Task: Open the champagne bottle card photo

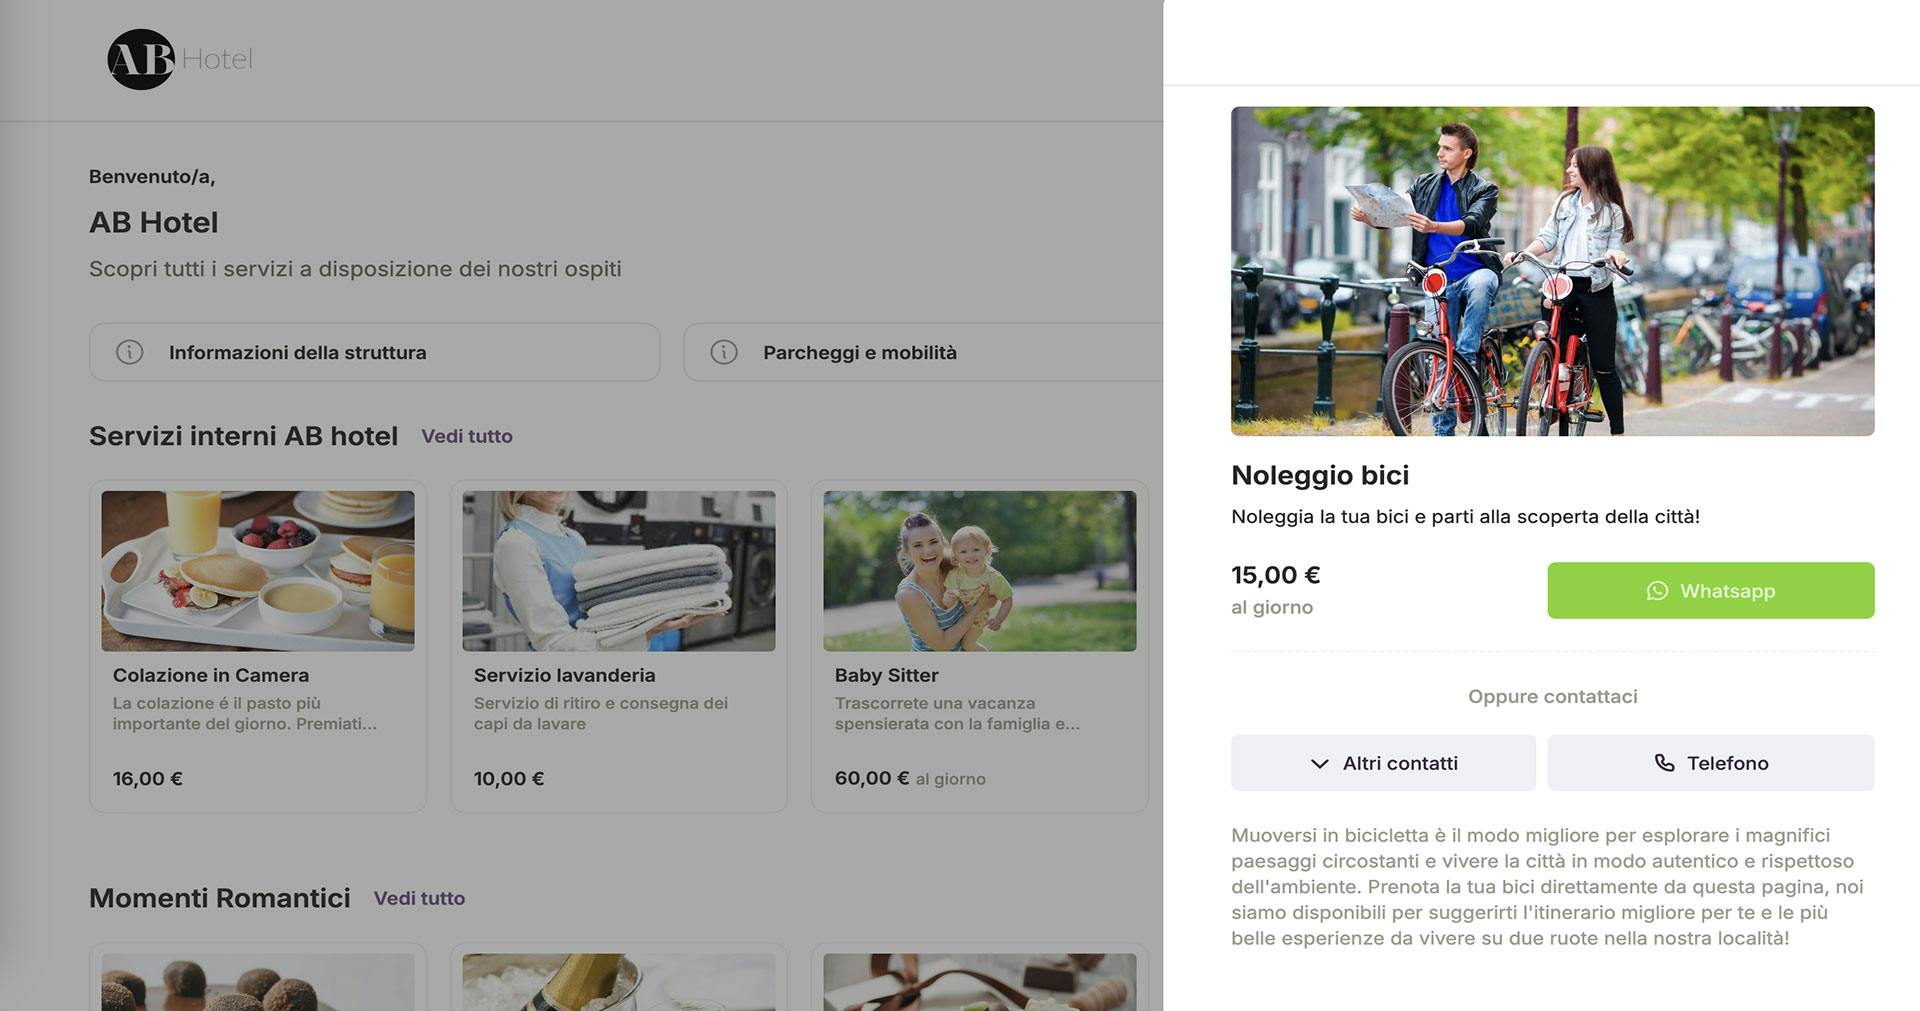Action: pos(619,982)
